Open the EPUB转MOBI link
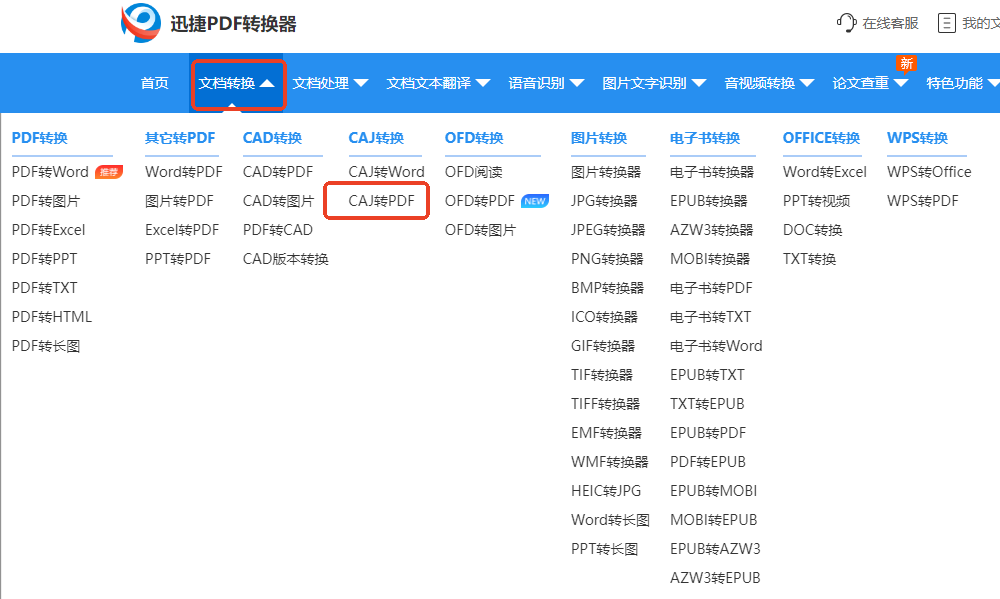This screenshot has width=1000, height=599. [715, 490]
